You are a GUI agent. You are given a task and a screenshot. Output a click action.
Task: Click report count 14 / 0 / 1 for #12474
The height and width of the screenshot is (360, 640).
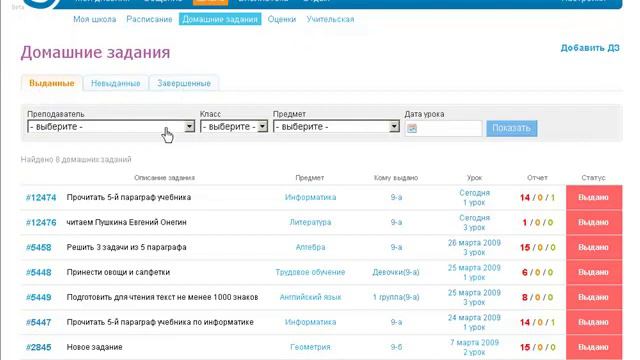click(537, 198)
